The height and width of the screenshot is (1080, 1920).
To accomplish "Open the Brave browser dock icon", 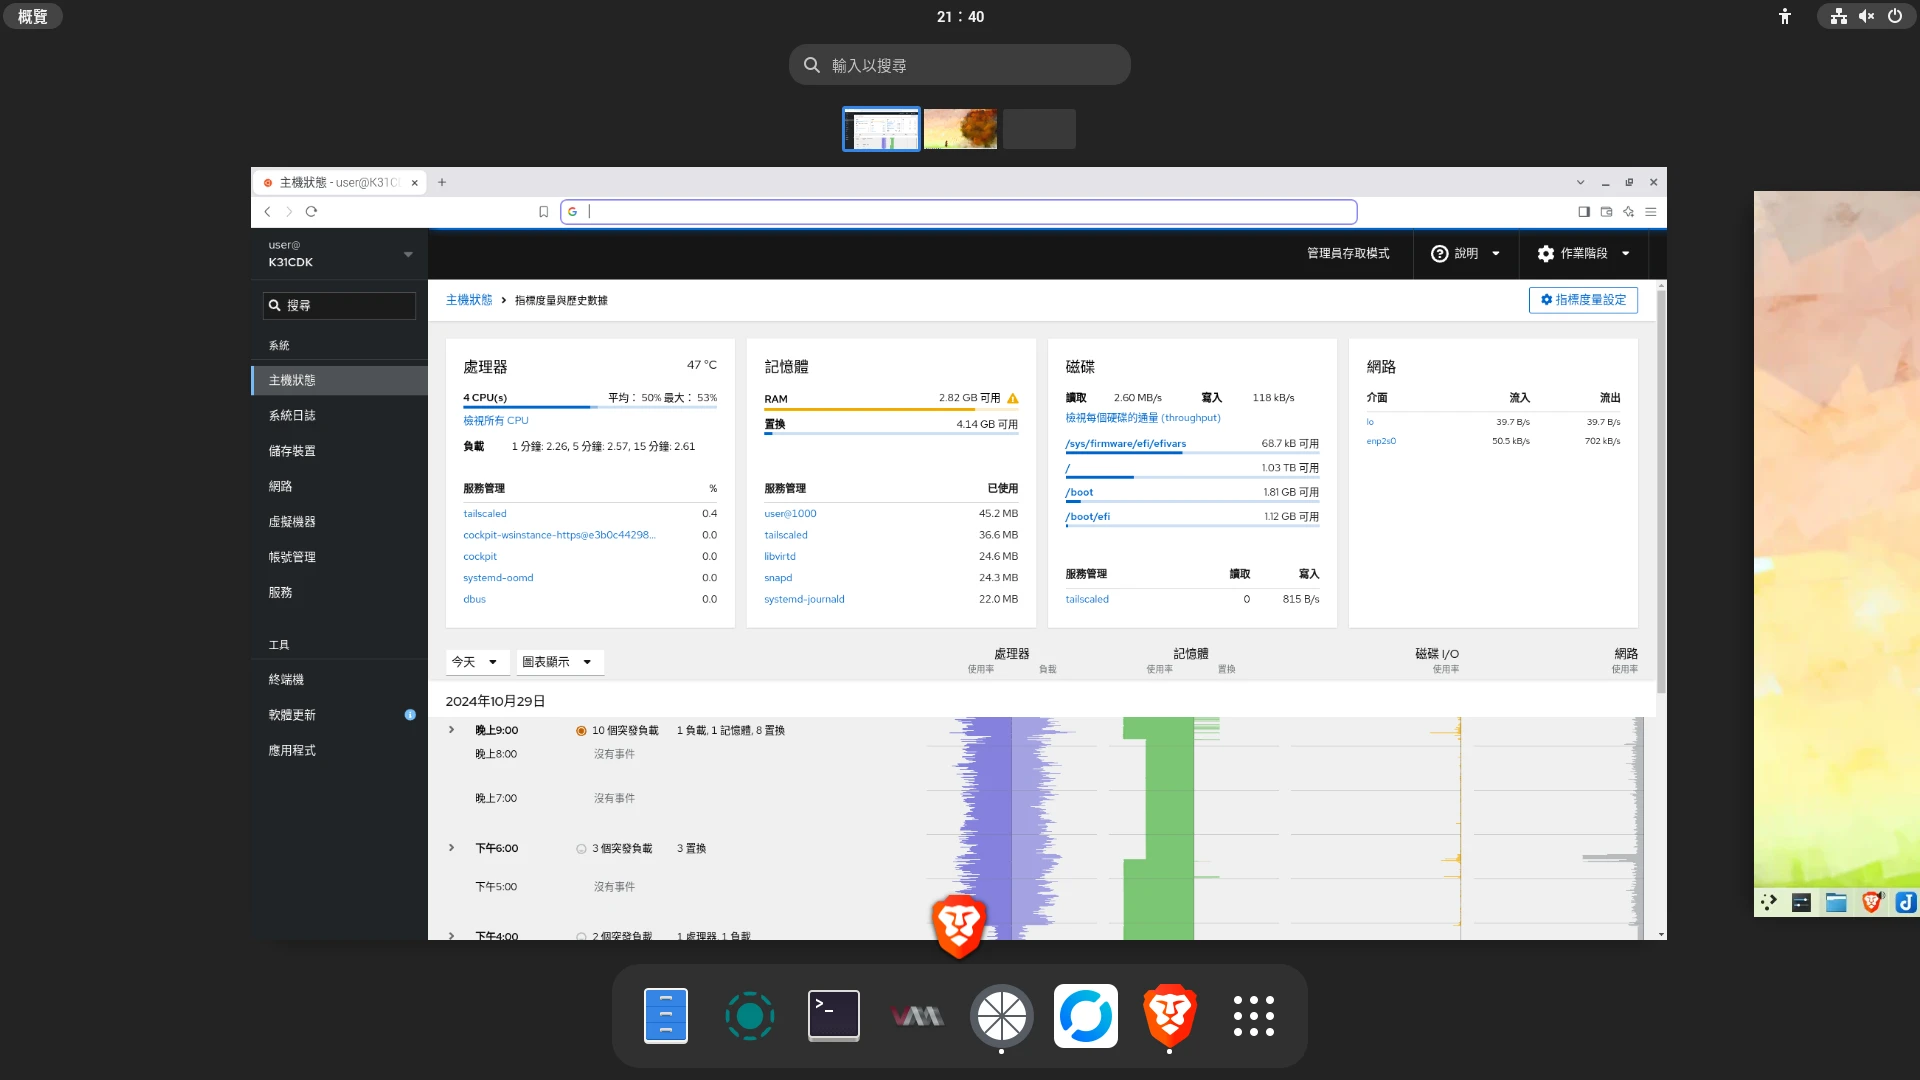I will (x=1169, y=1015).
